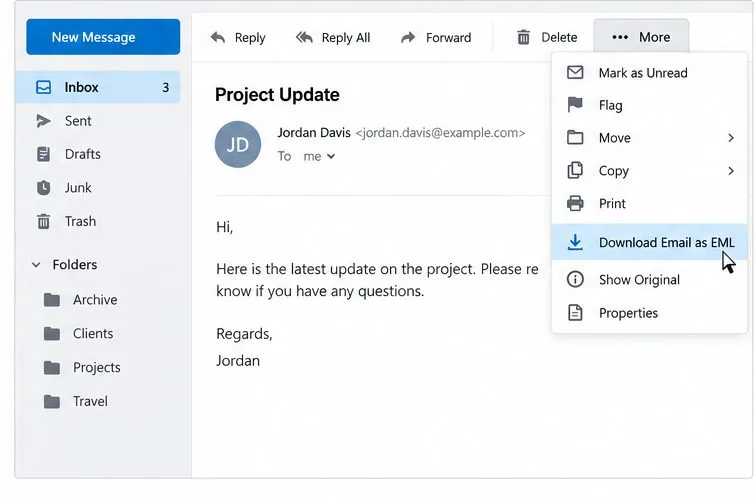Click sender name Jordan Davis
The width and height of the screenshot is (756, 502).
314,133
